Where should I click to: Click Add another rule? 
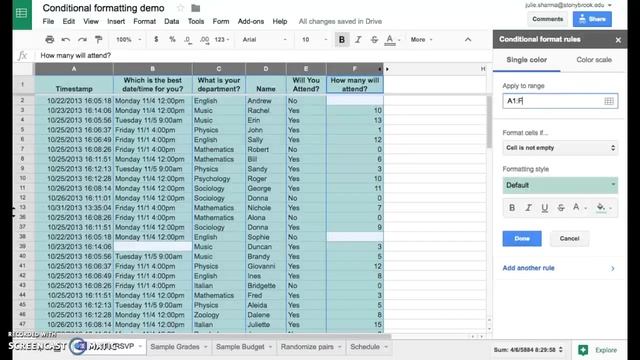tap(528, 268)
